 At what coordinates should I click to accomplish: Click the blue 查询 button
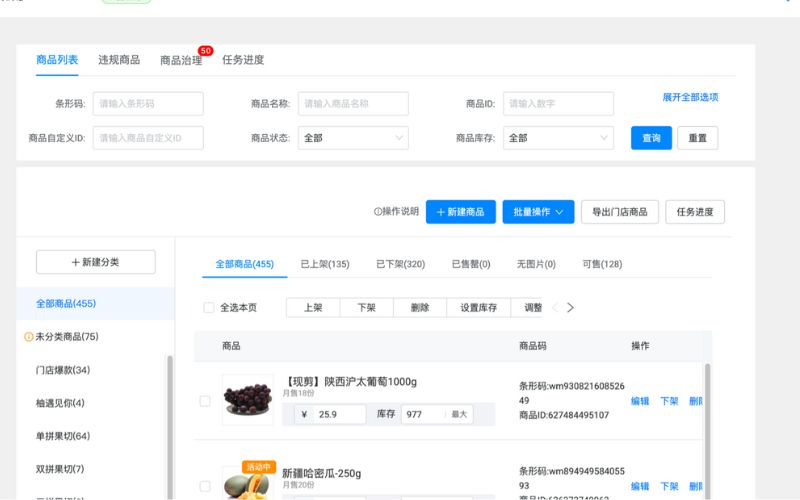[652, 138]
